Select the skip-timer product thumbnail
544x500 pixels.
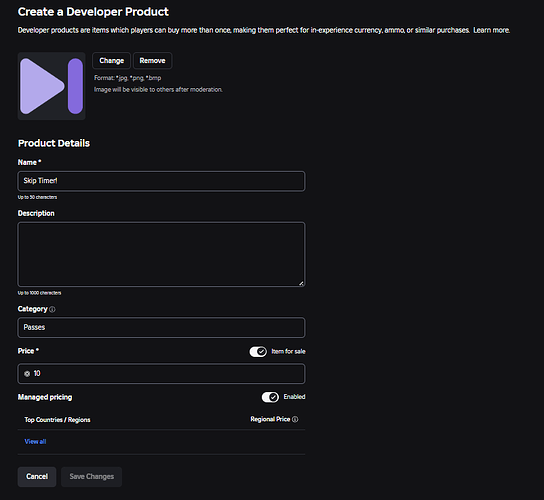click(x=51, y=86)
